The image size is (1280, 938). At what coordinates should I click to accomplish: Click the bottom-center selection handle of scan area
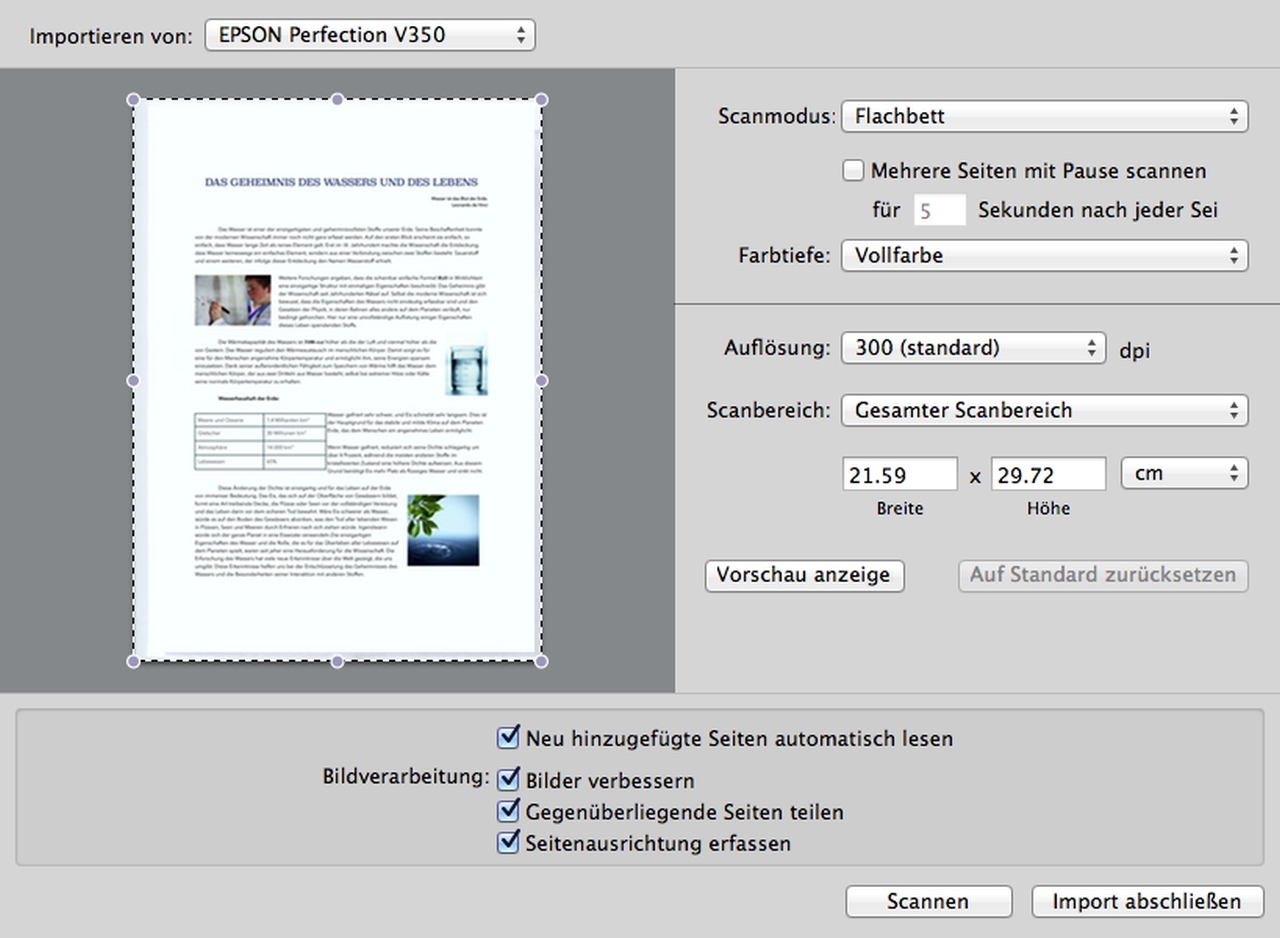[338, 661]
